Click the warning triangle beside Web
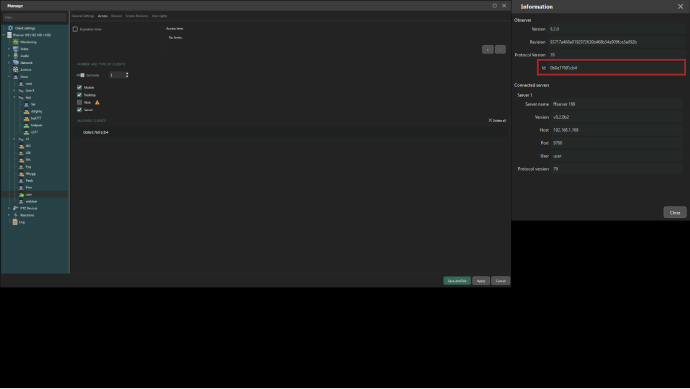Viewport: 690px width, 389px height. coord(97,103)
